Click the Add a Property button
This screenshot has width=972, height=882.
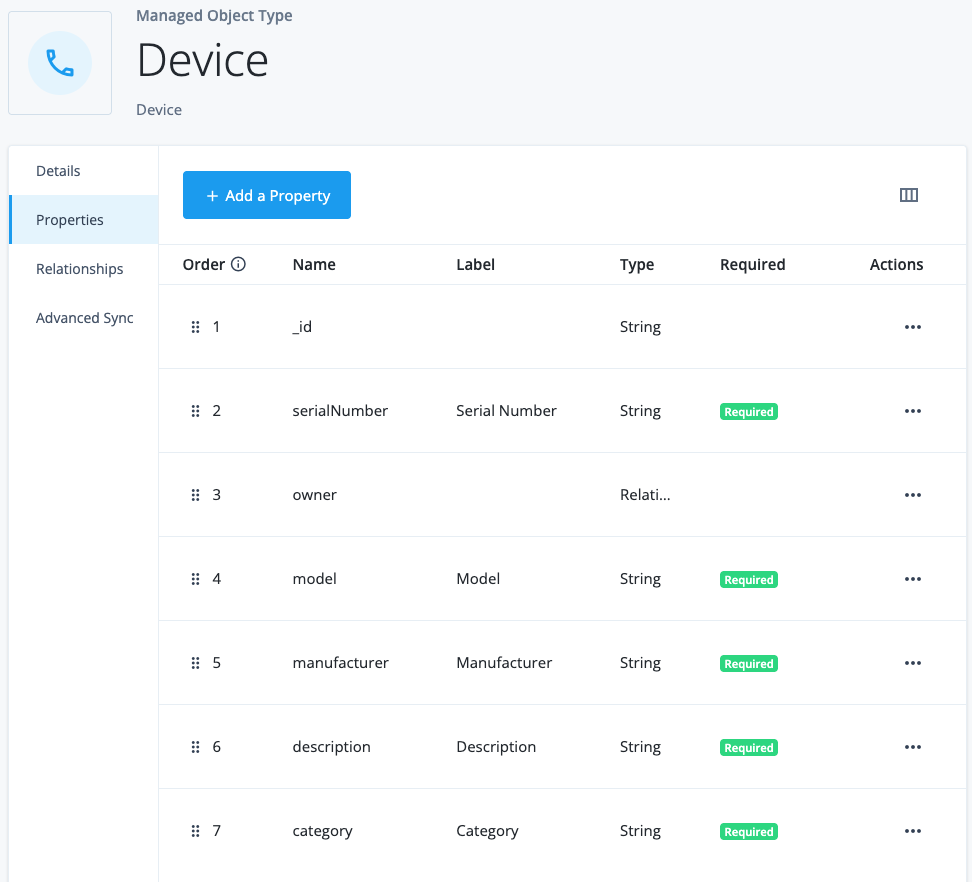pos(267,195)
